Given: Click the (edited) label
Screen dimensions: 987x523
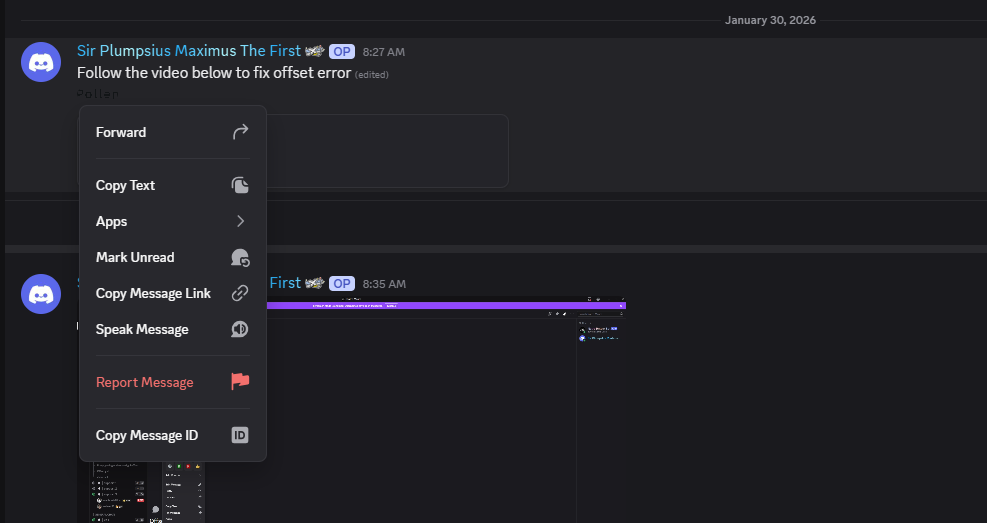Looking at the screenshot, I should click(x=371, y=74).
